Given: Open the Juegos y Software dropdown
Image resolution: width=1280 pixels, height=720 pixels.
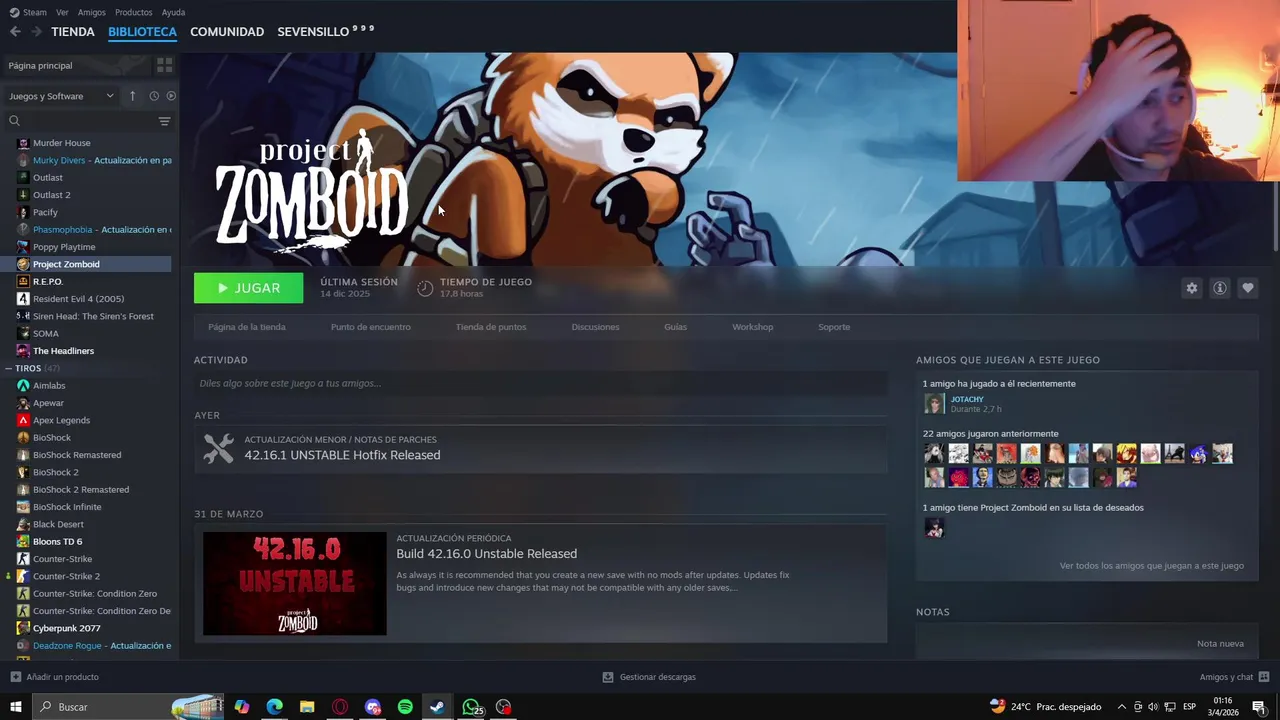Looking at the screenshot, I should 62,96.
